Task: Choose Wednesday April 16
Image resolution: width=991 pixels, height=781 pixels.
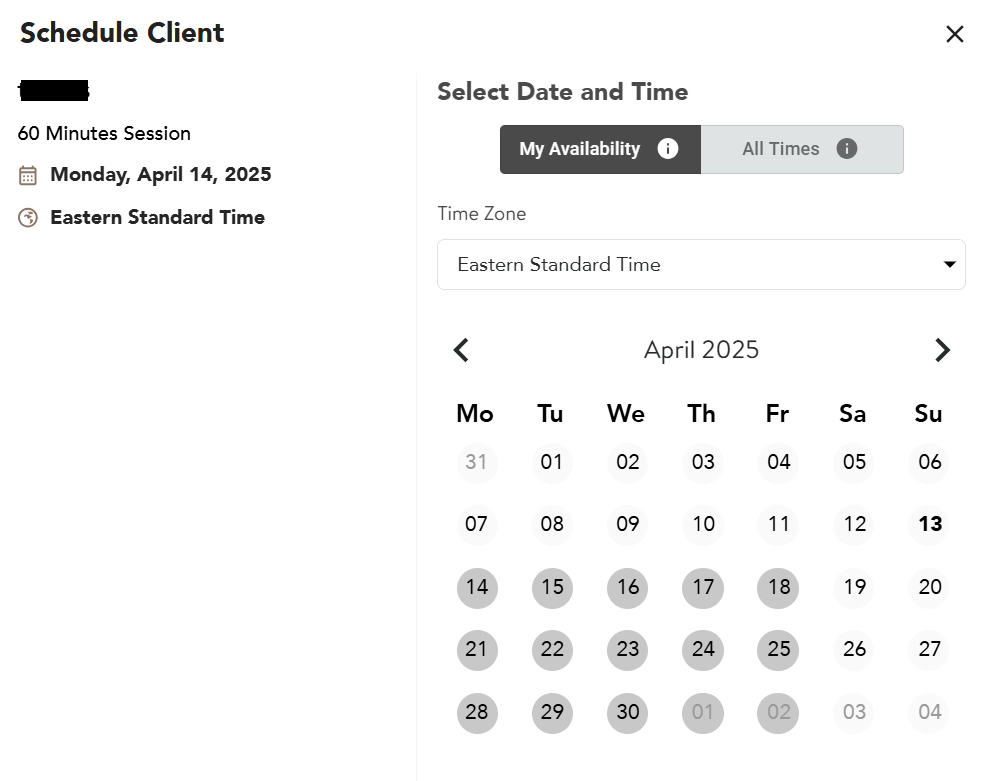Action: 627,587
